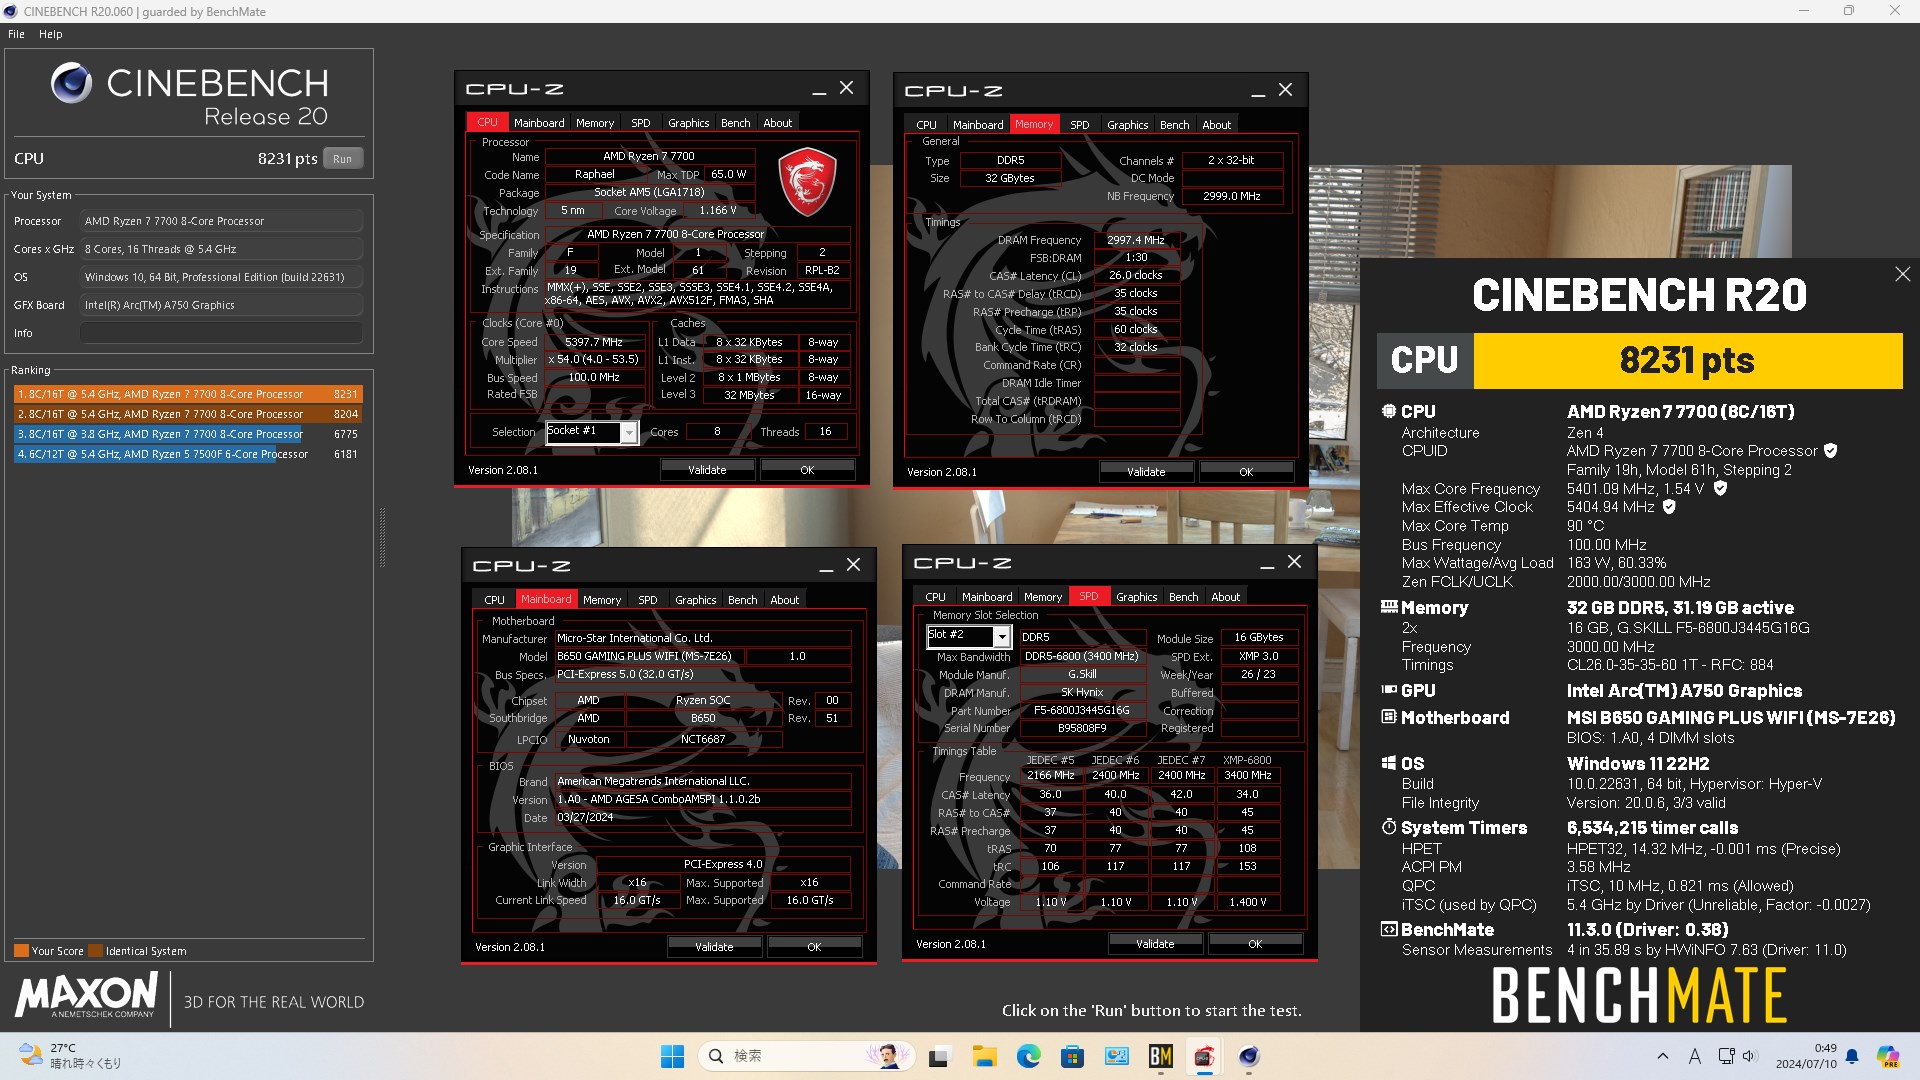Click the Cinebench logo sphere icon
This screenshot has height=1080, width=1920.
click(71, 83)
